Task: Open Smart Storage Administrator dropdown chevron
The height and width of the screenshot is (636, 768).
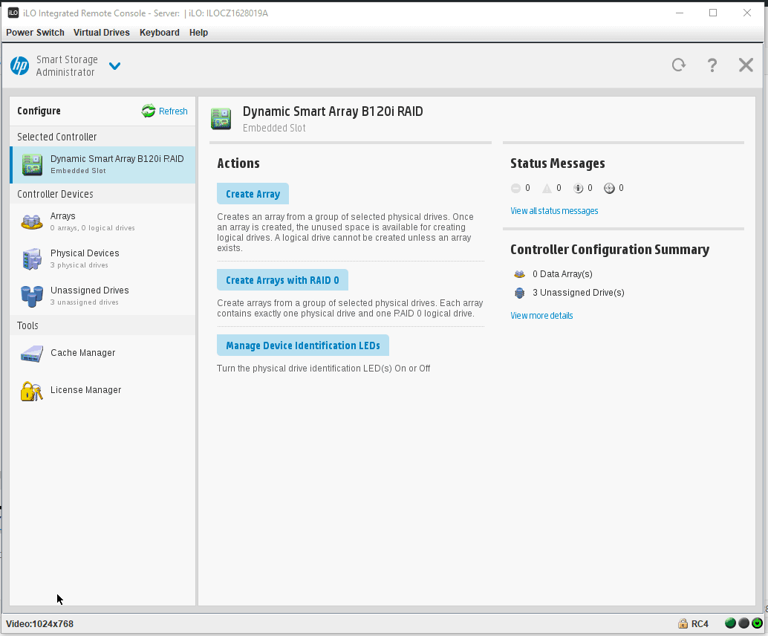Action: pyautogui.click(x=115, y=66)
